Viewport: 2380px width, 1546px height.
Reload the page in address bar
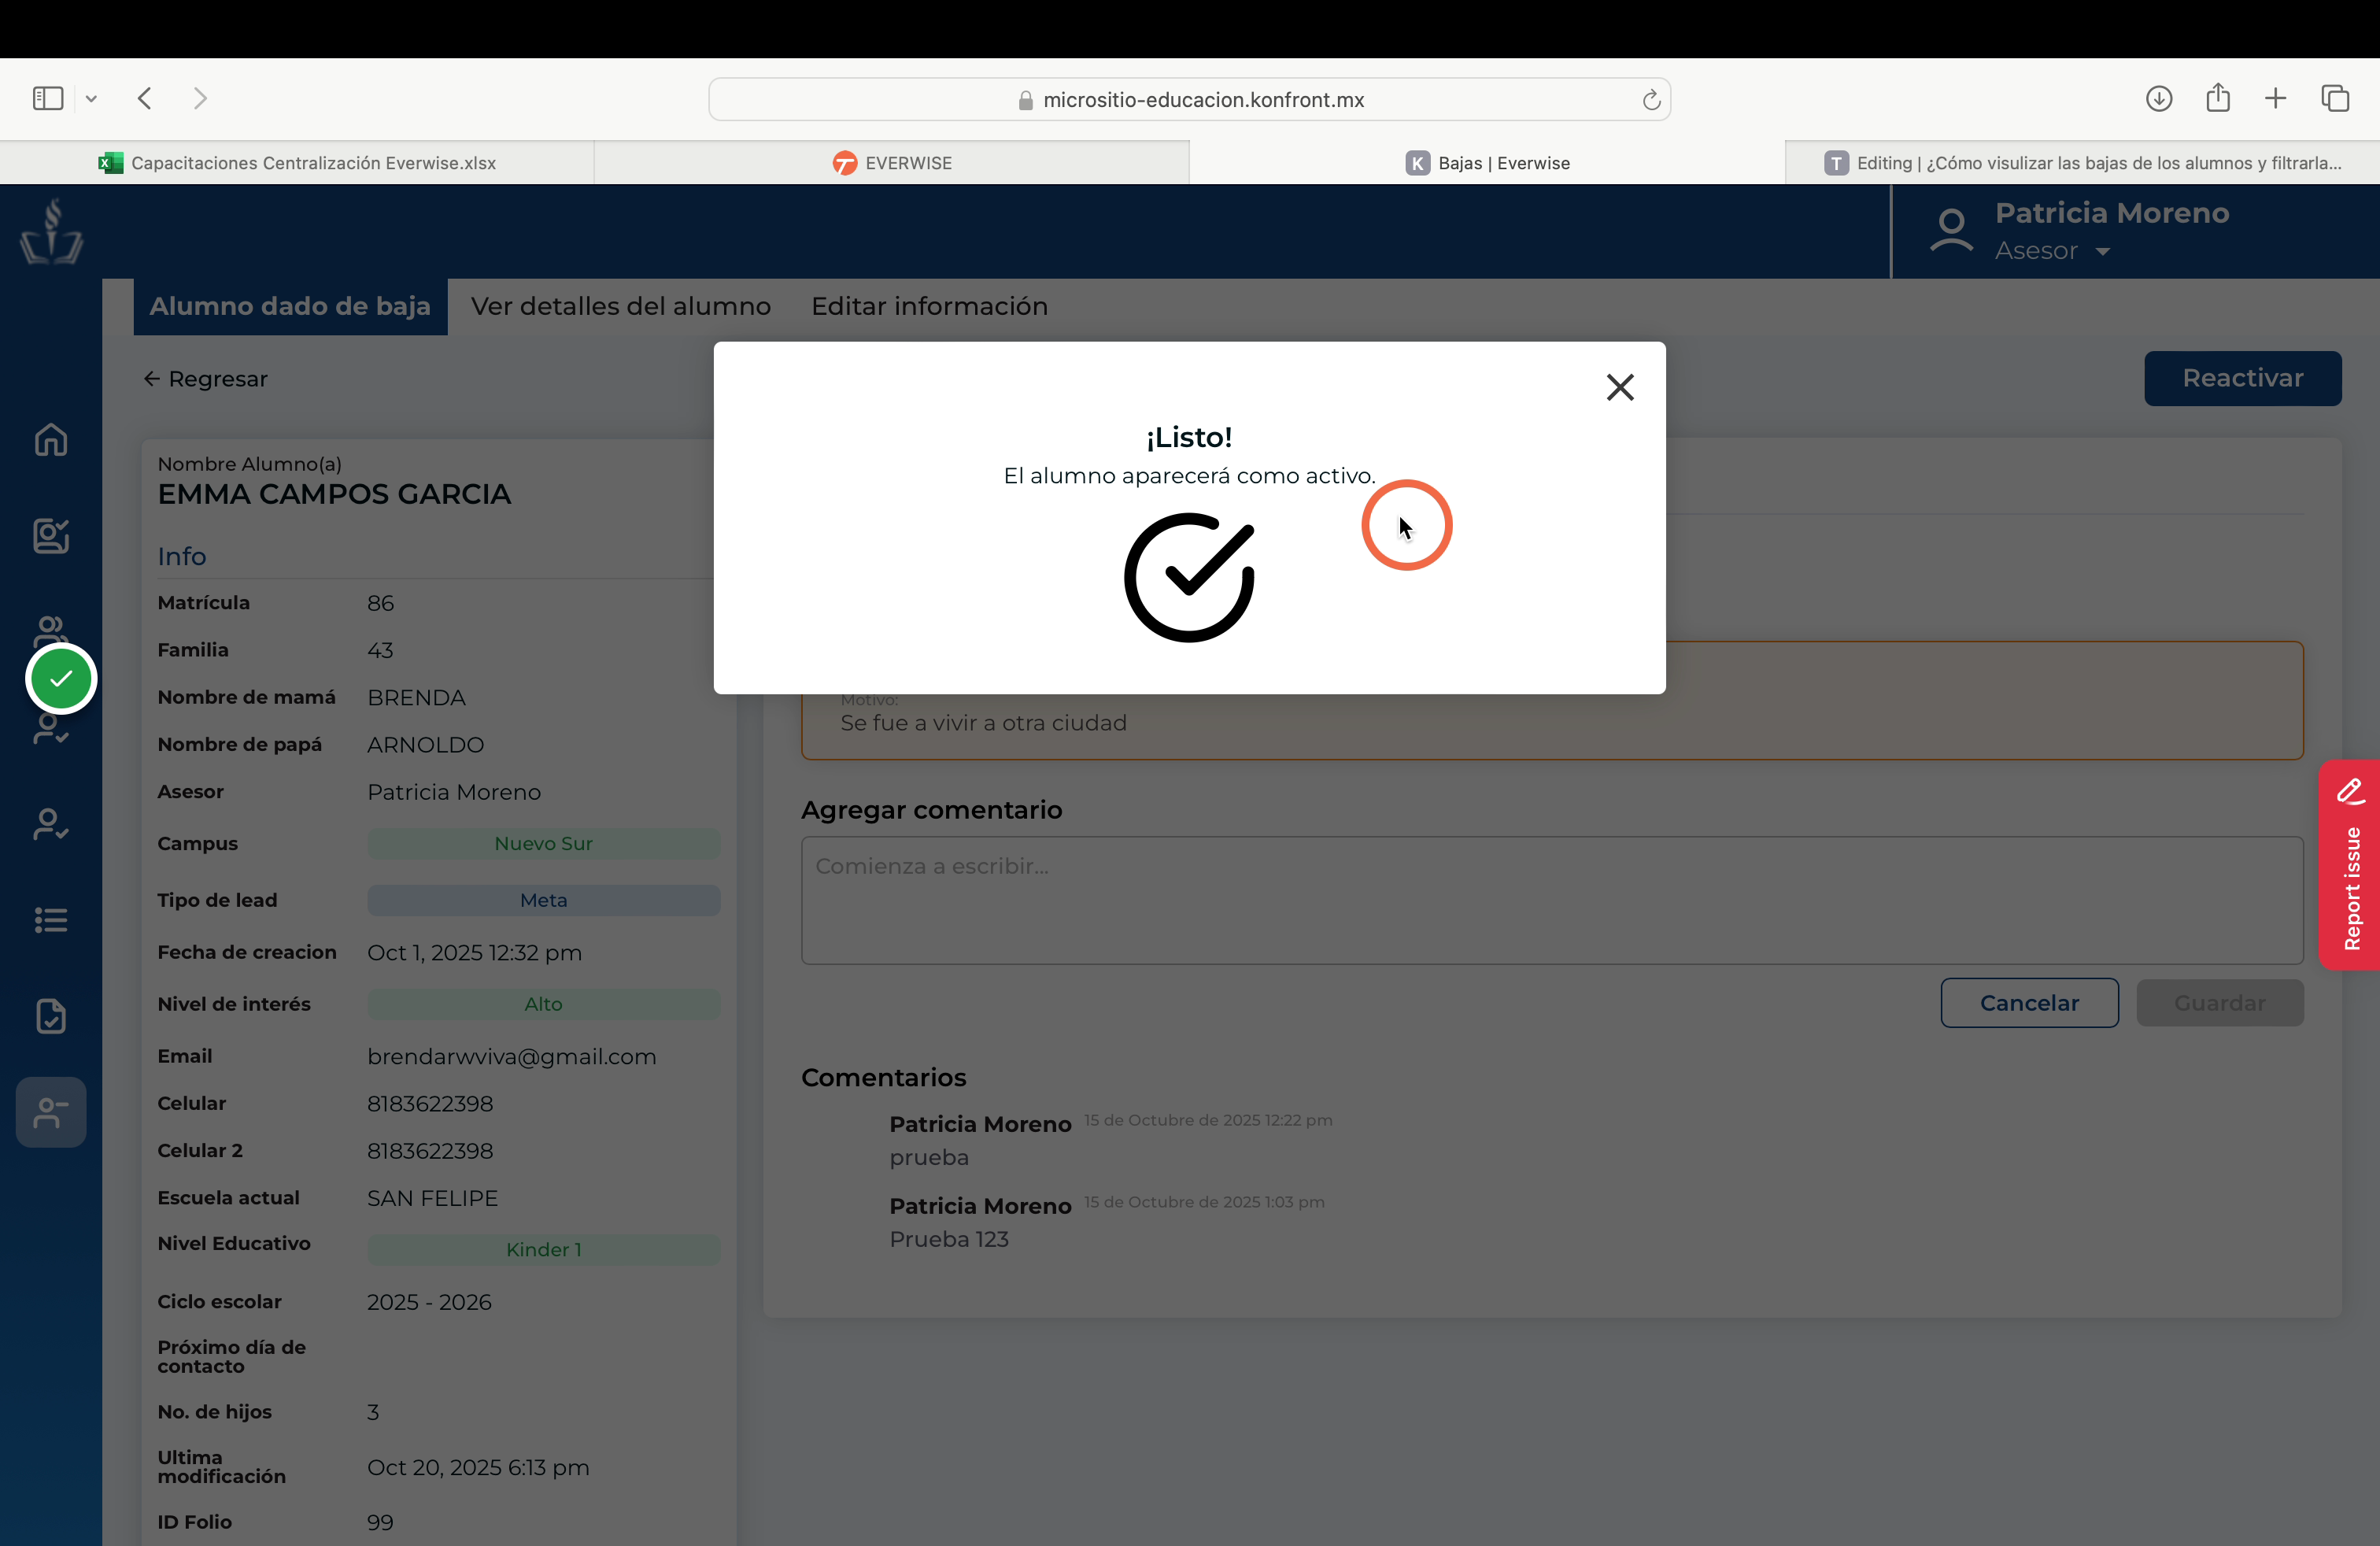(1651, 99)
